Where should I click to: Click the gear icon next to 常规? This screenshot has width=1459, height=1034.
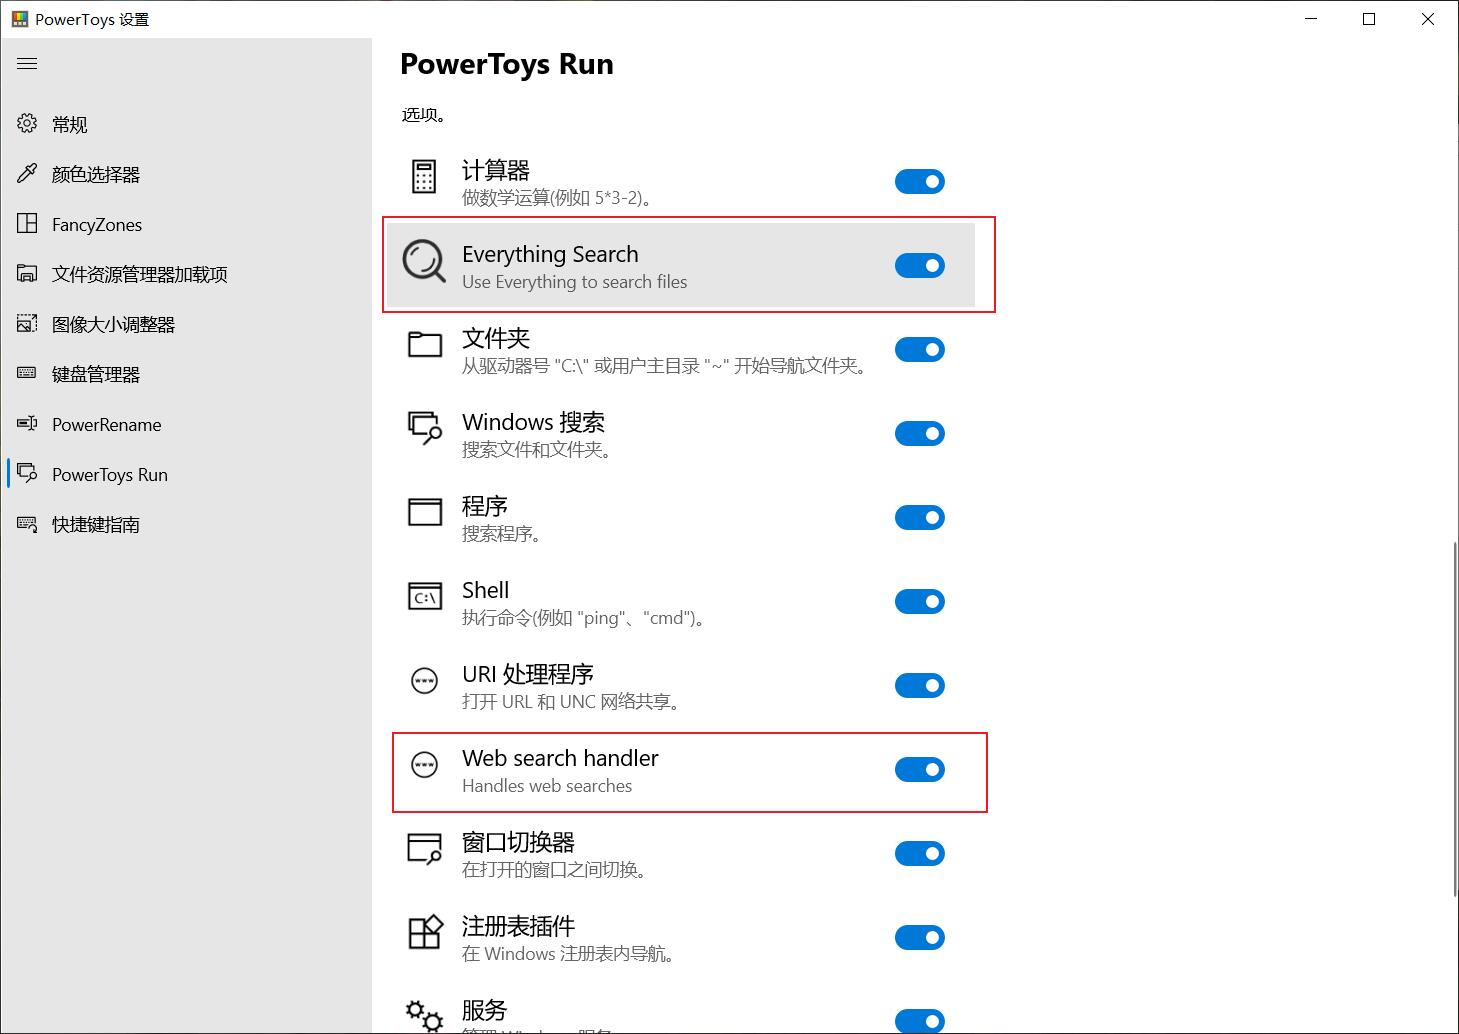click(x=27, y=124)
